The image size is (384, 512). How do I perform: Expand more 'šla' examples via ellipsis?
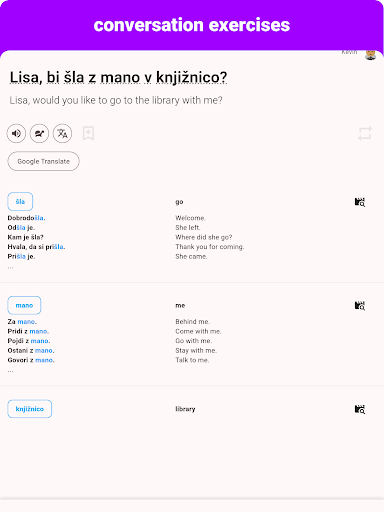coord(11,267)
